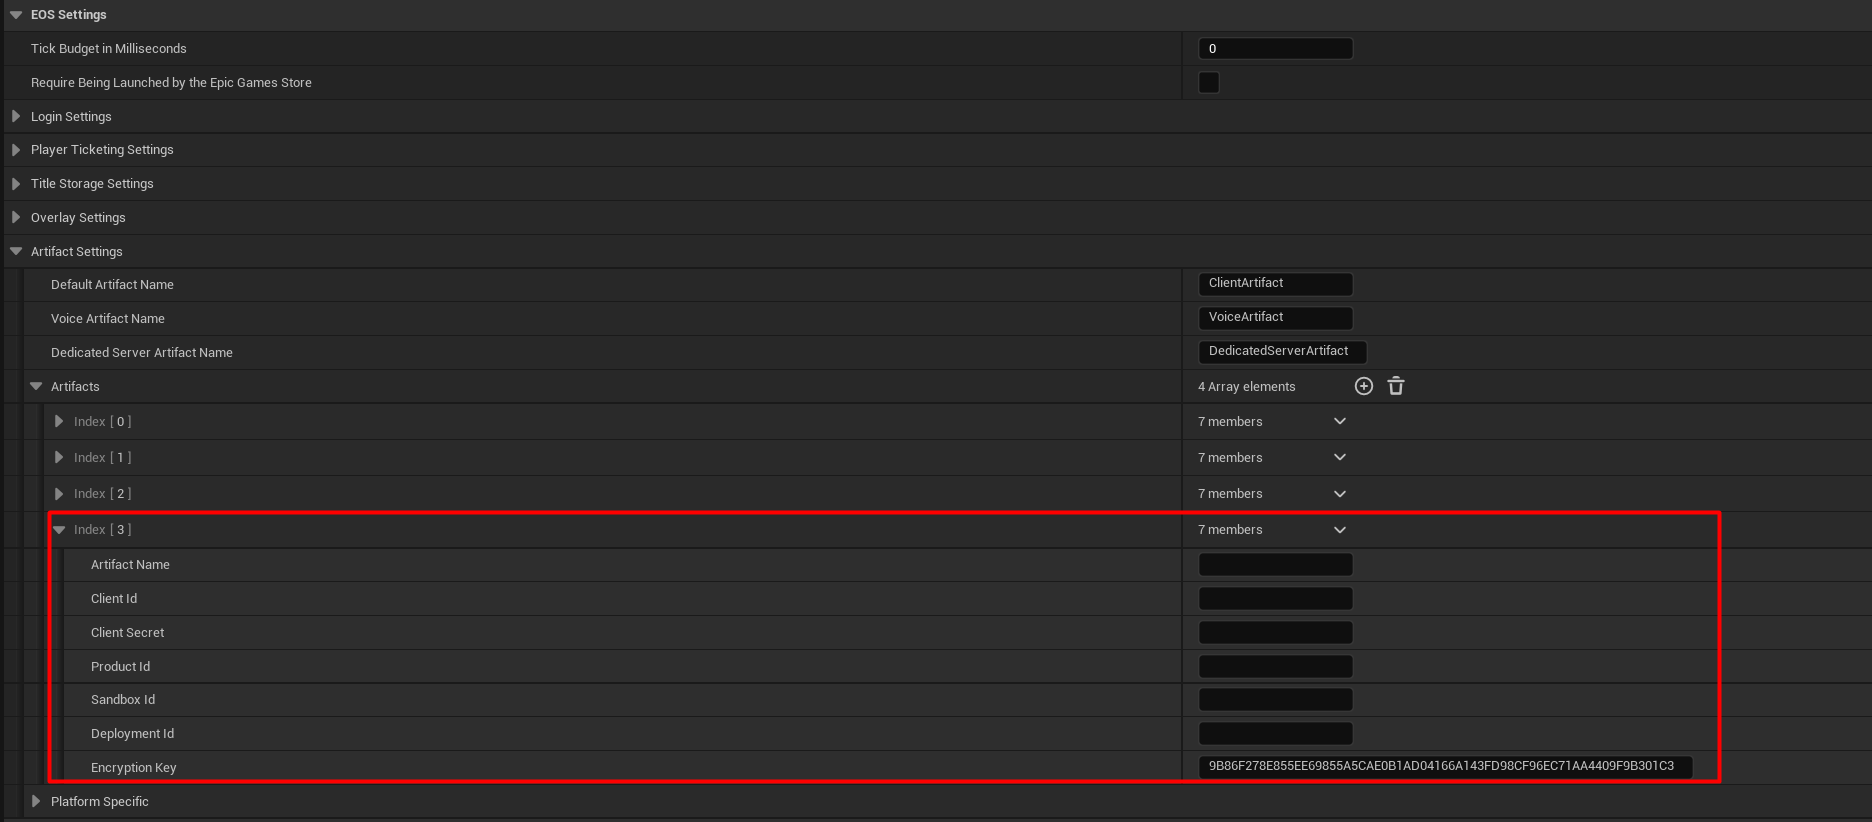This screenshot has width=1872, height=822.
Task: Expand Index [0] artifact entry
Action: pyautogui.click(x=59, y=422)
